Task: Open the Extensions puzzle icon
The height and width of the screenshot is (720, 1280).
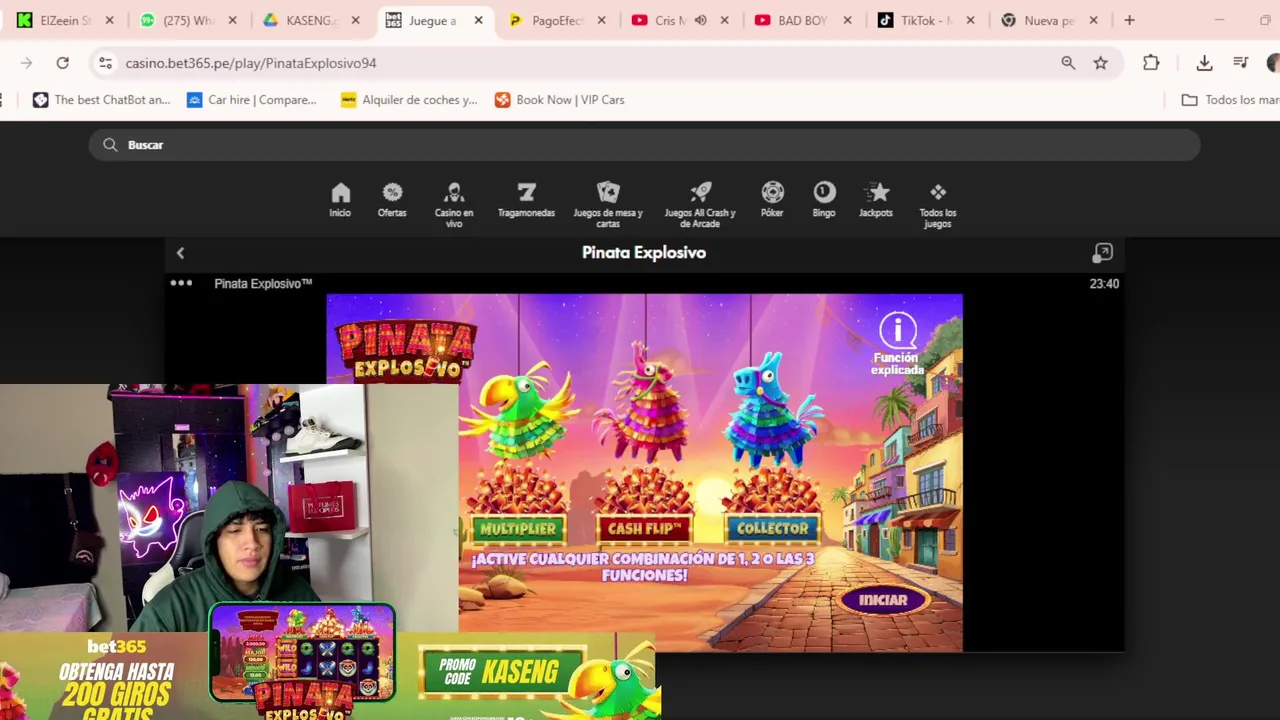Action: pyautogui.click(x=1151, y=63)
